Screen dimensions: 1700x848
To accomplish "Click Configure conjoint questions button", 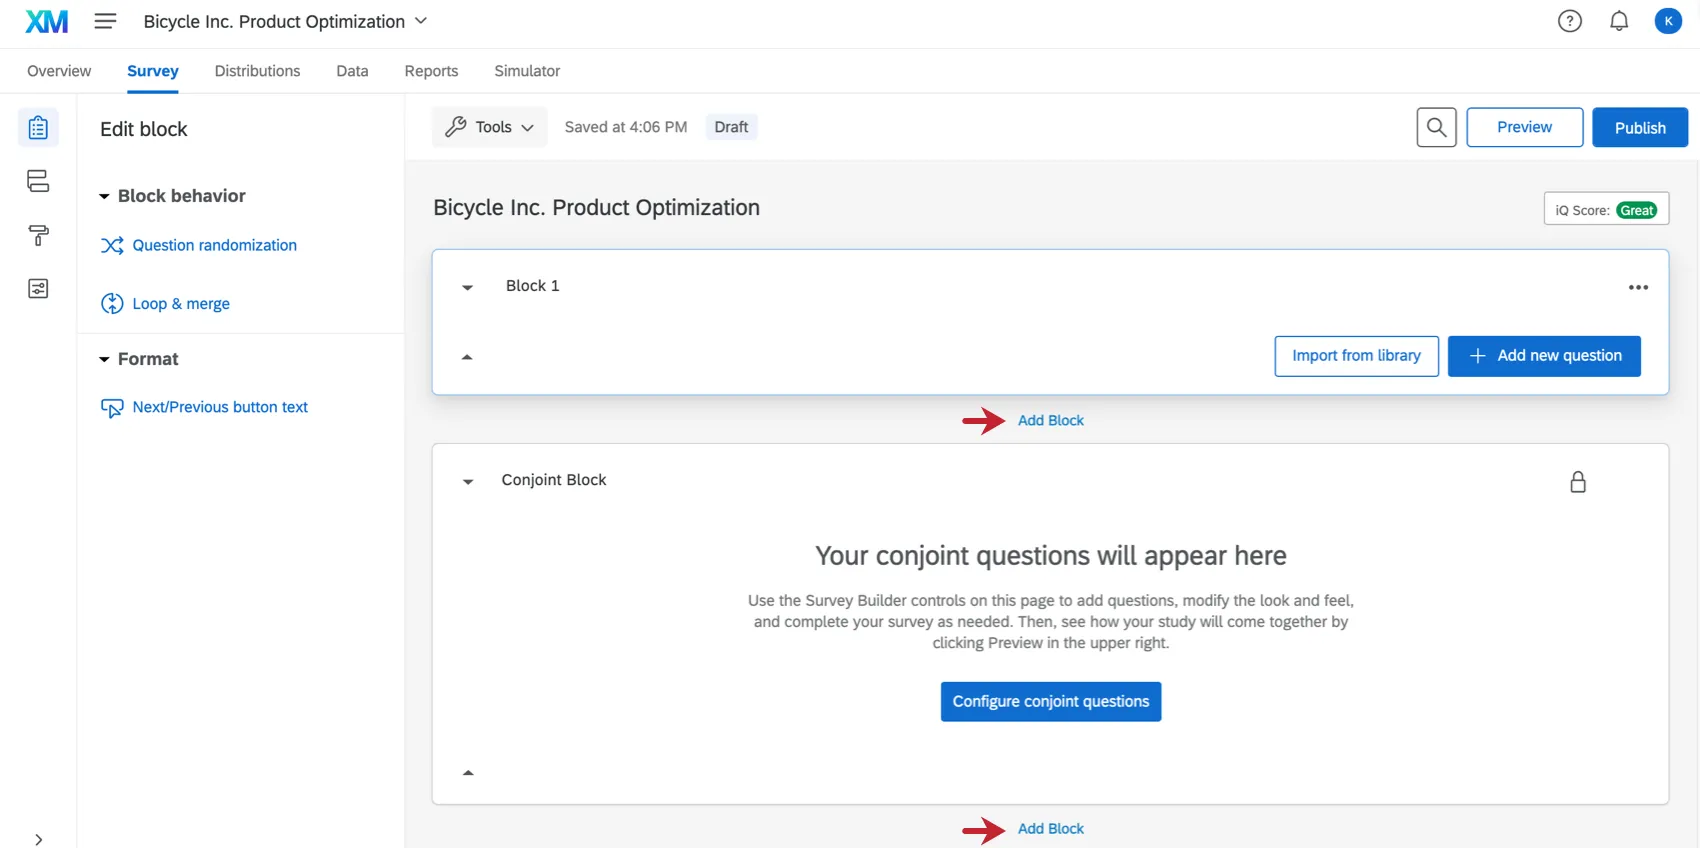I will pos(1050,701).
